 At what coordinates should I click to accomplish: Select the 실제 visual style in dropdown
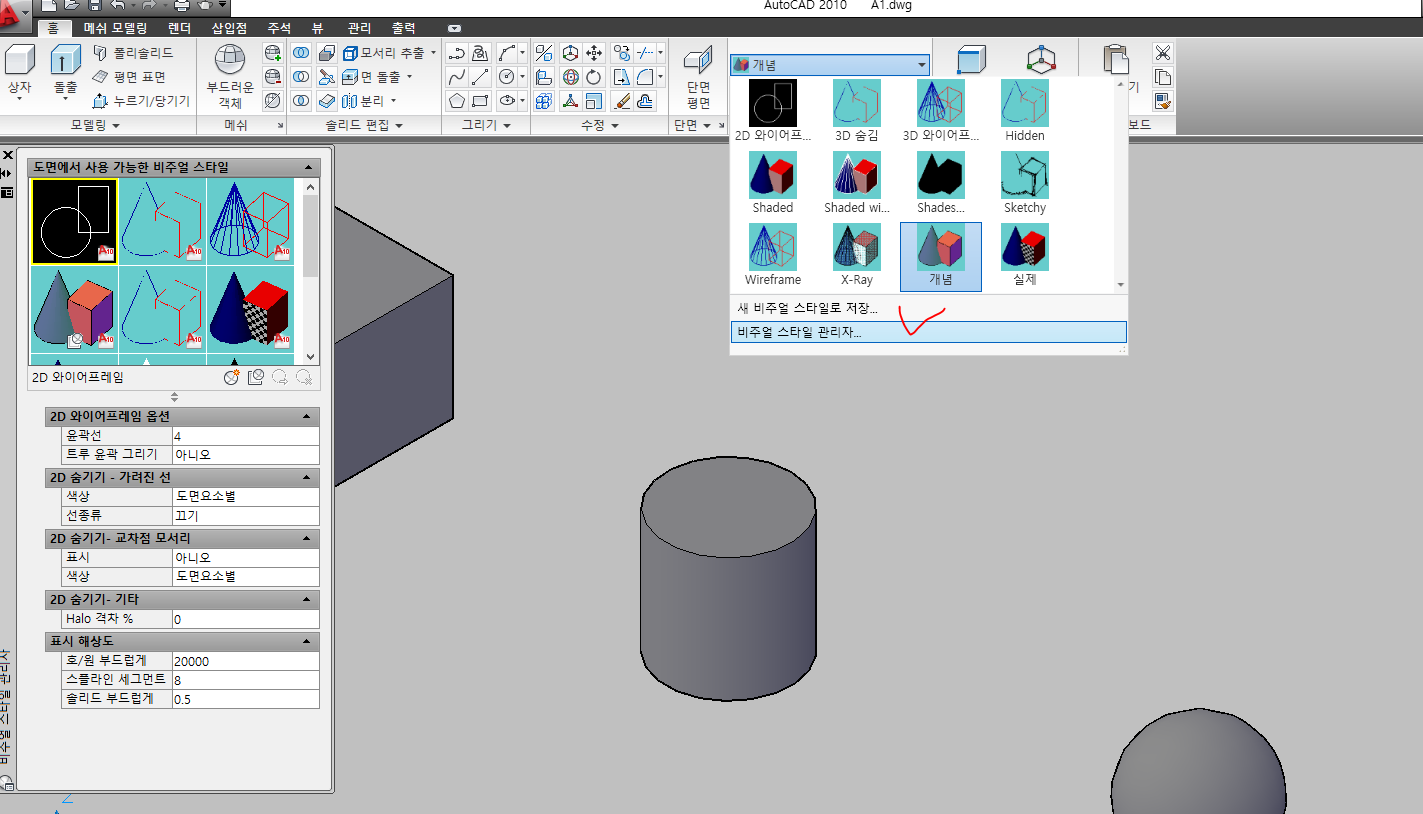pos(1025,255)
